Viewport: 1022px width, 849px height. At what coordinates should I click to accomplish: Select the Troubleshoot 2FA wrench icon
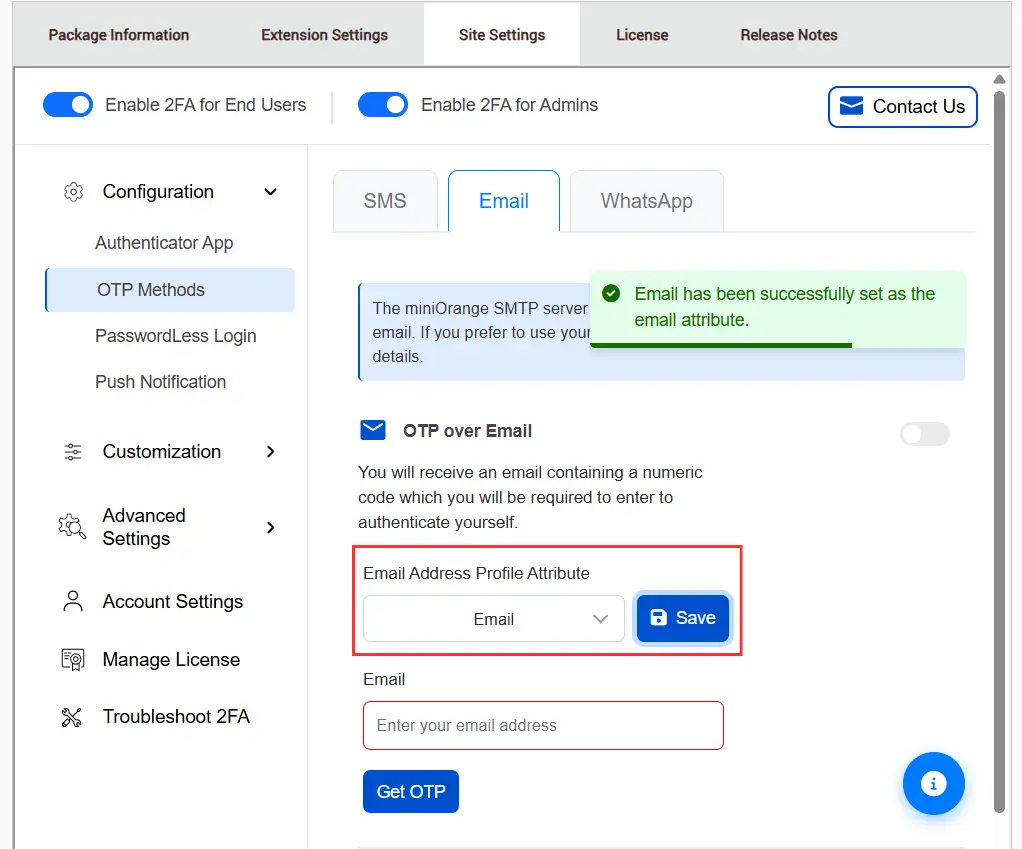pyautogui.click(x=71, y=716)
